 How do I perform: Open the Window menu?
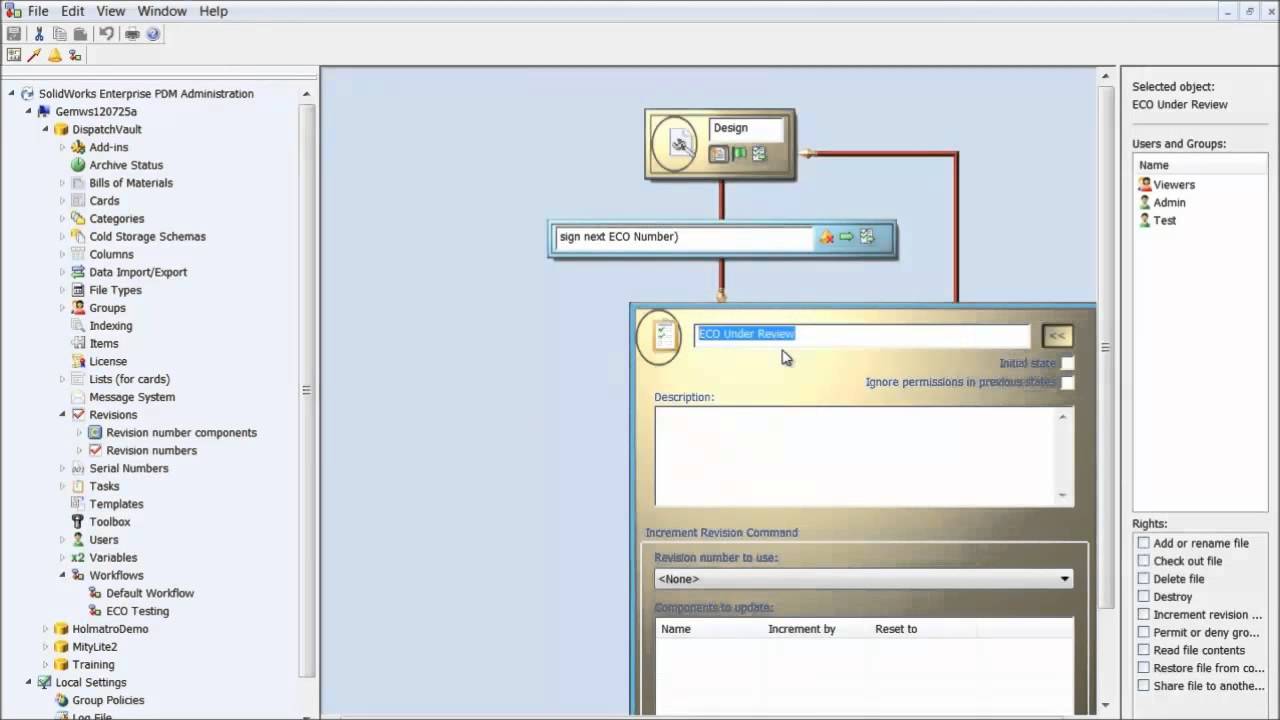[x=162, y=11]
